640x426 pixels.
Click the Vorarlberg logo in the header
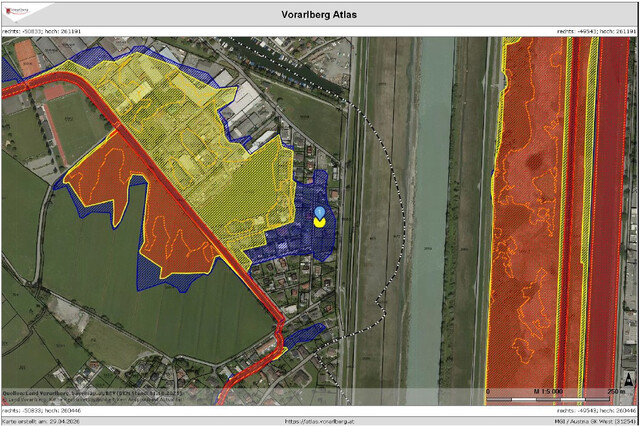point(17,11)
